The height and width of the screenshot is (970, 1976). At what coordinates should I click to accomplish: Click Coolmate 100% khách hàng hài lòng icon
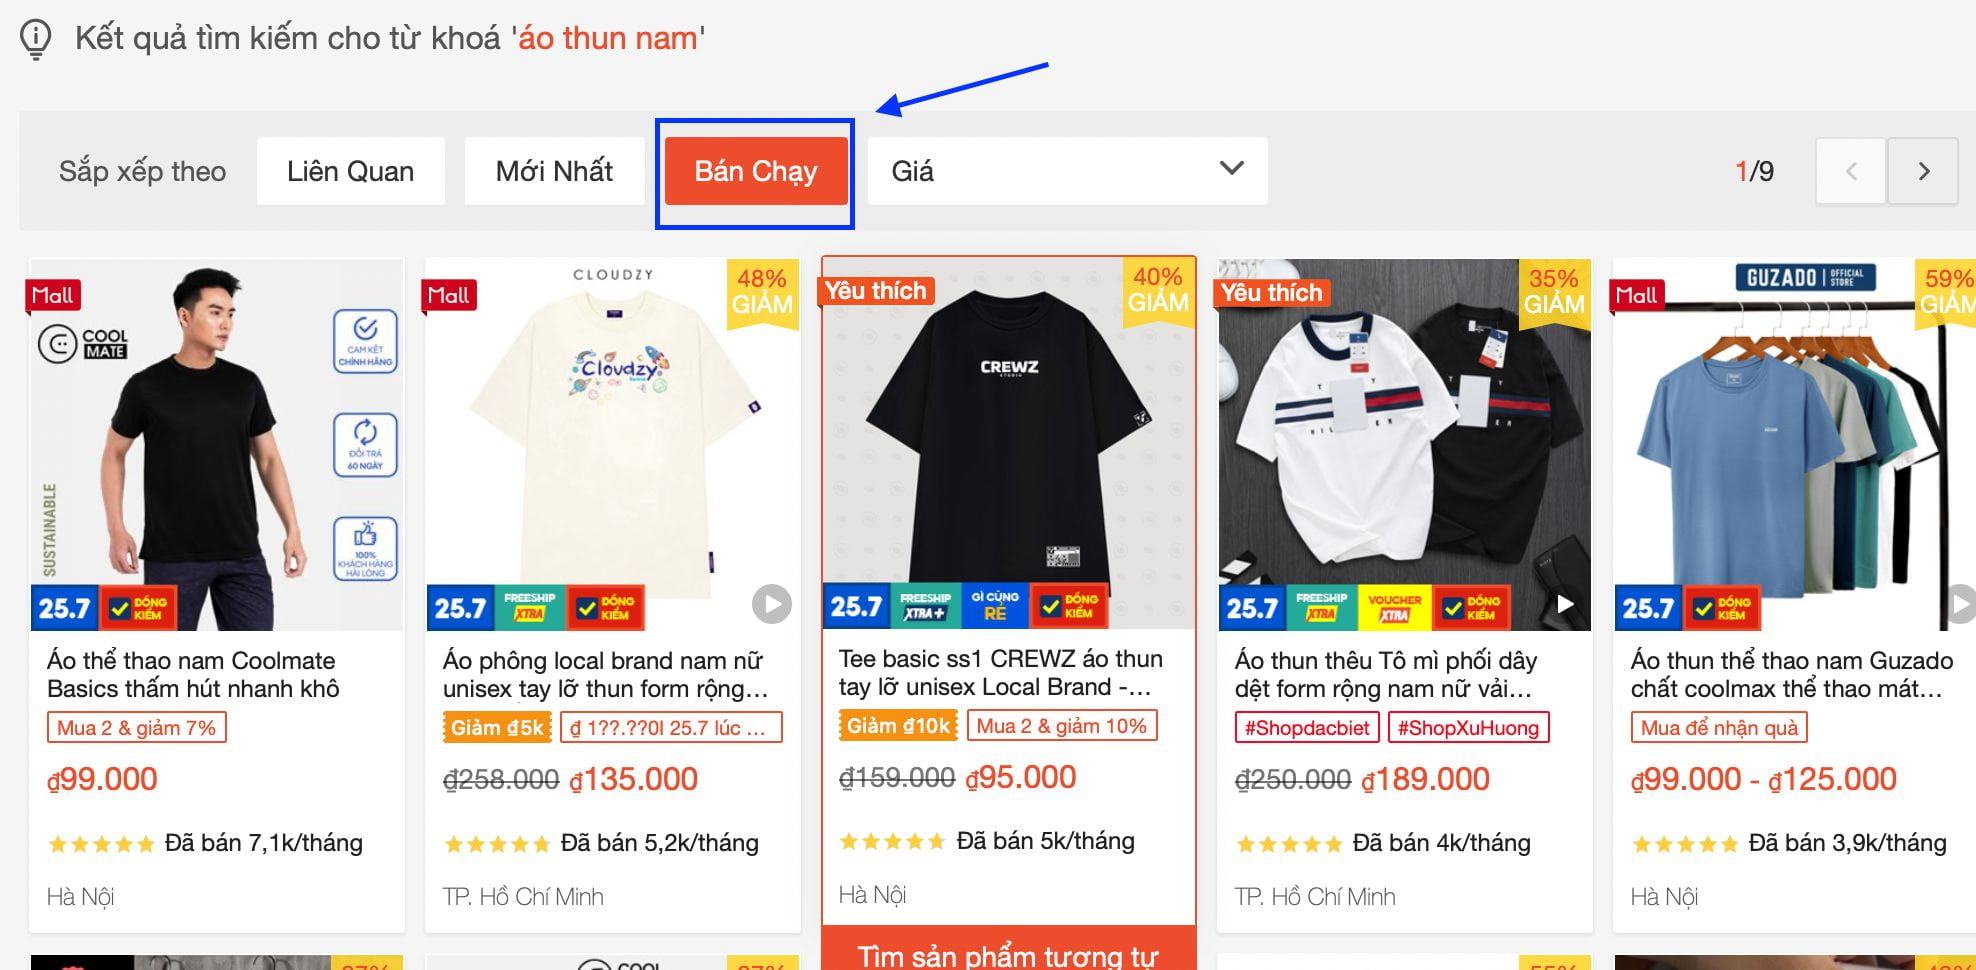point(365,549)
